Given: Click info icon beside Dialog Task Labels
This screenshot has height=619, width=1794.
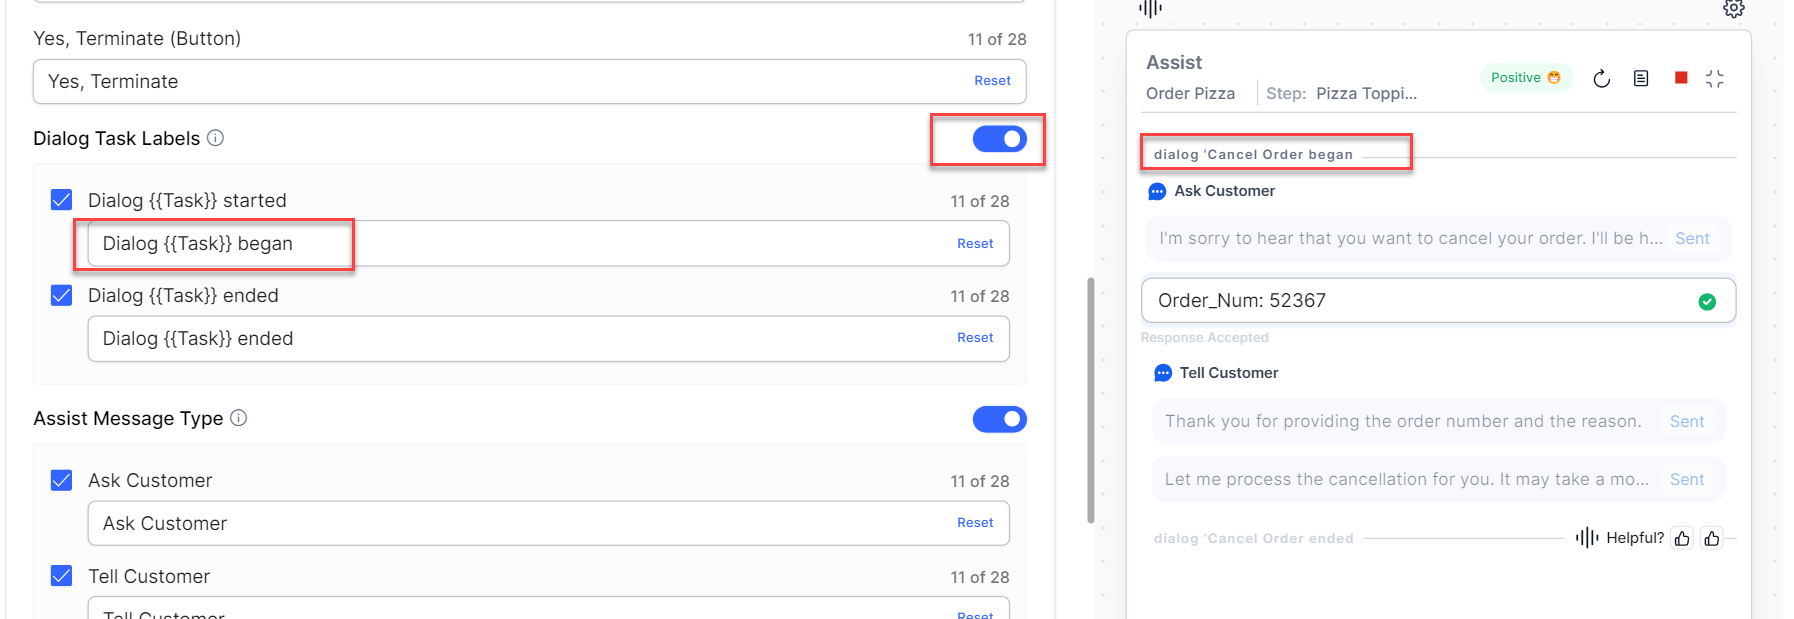Looking at the screenshot, I should pos(215,138).
